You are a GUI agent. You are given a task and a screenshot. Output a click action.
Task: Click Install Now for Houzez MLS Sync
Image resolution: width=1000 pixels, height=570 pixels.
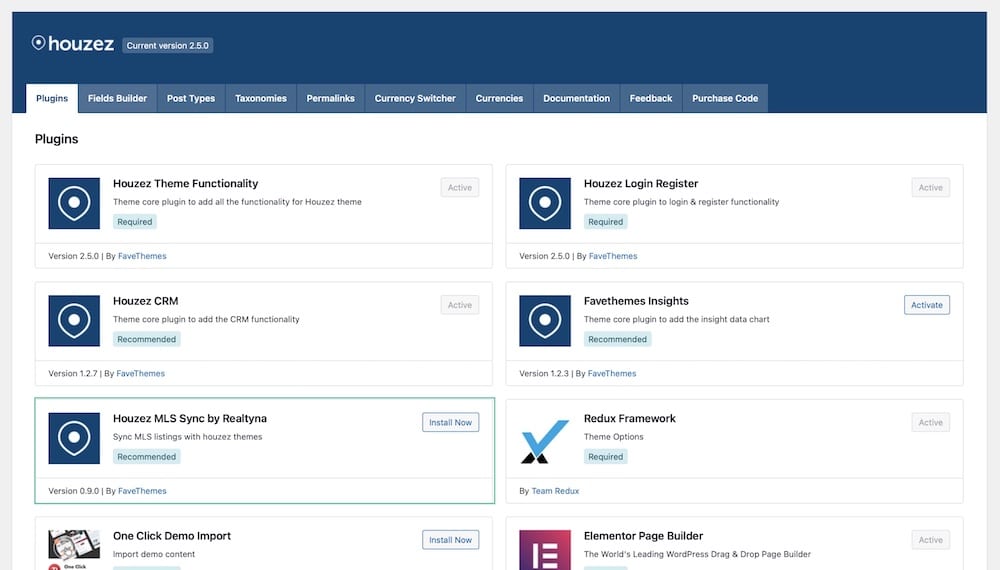point(450,422)
